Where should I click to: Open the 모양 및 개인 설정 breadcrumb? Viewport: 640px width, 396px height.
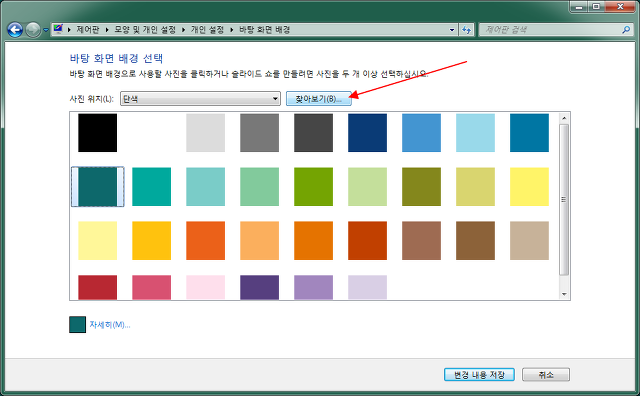point(145,29)
